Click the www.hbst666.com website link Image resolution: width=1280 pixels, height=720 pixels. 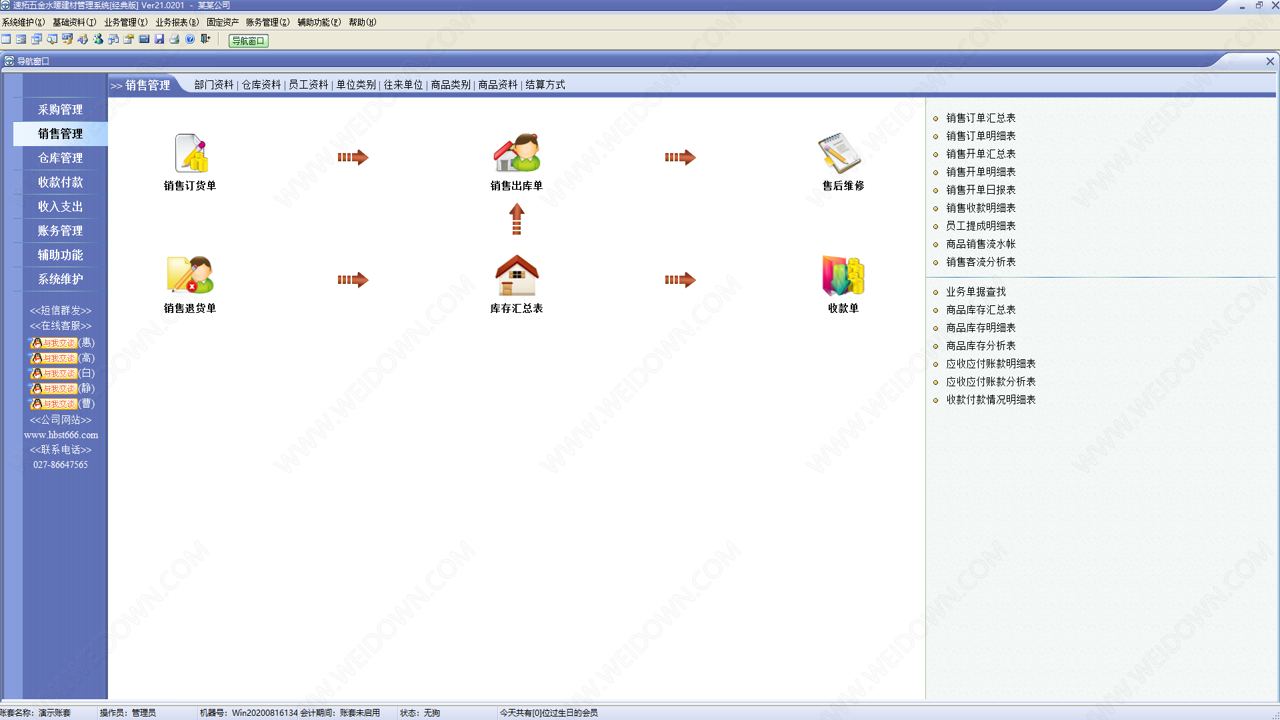tap(61, 435)
